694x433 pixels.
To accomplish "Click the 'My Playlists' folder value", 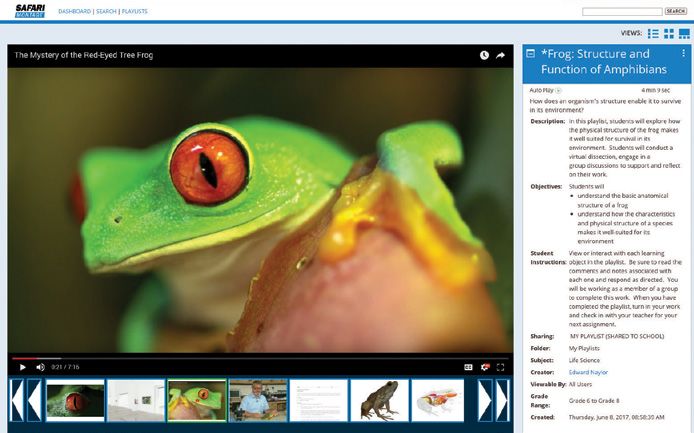I will [x=584, y=348].
